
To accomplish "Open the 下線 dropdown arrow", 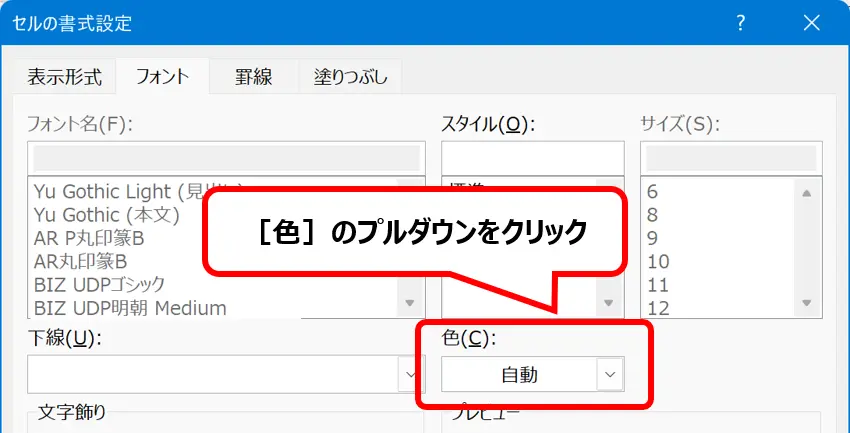I will (409, 374).
